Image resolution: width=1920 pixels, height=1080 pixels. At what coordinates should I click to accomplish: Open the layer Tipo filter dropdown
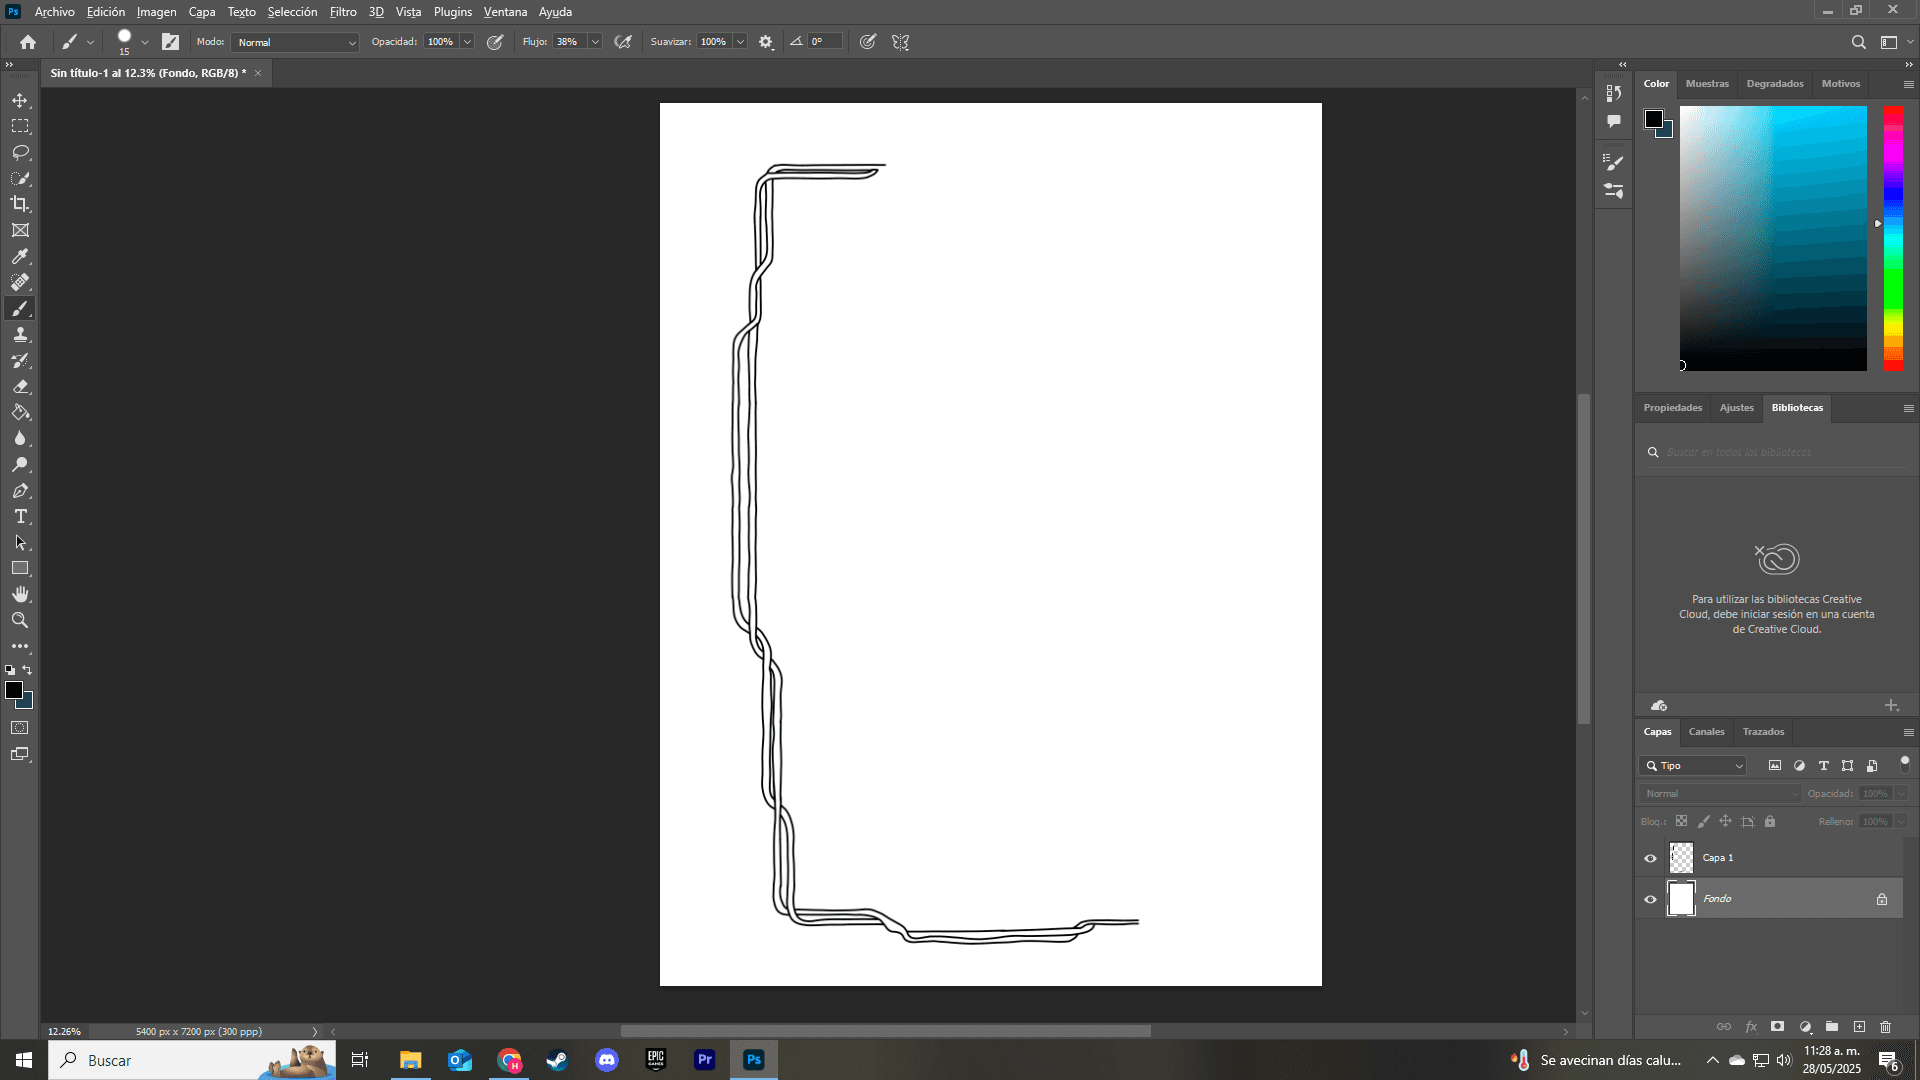[x=1693, y=766]
